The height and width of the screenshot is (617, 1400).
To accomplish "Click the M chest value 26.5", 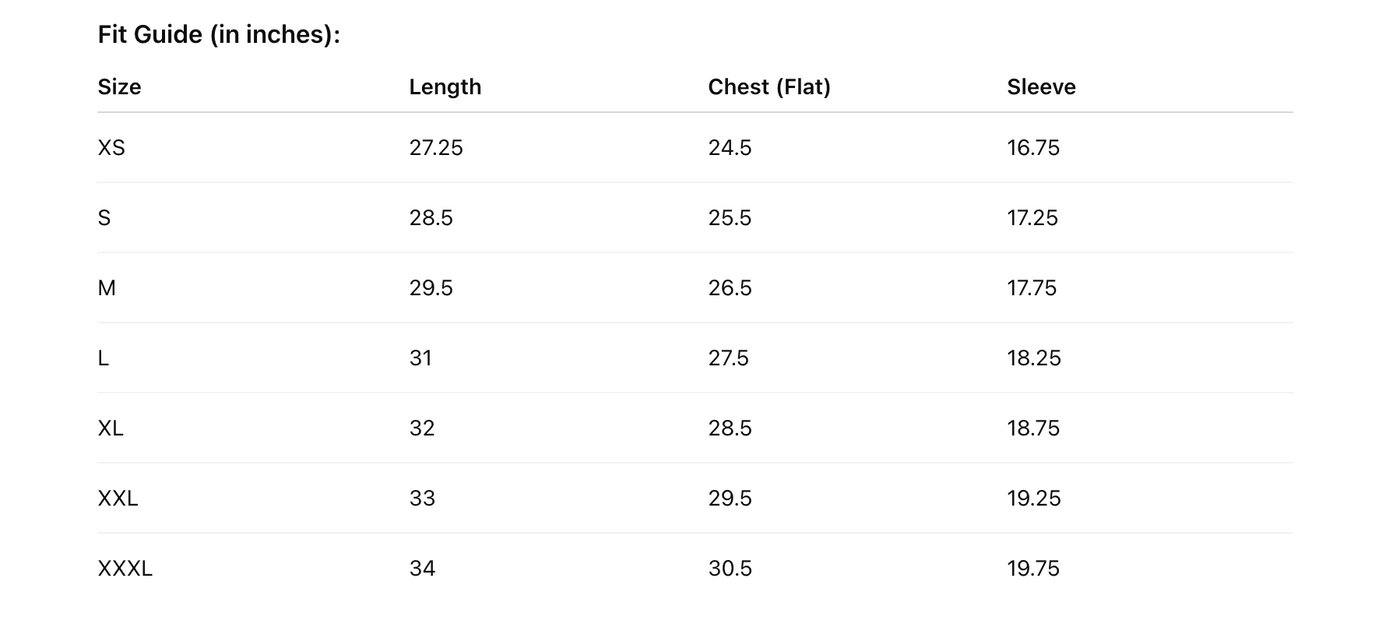I will (730, 288).
